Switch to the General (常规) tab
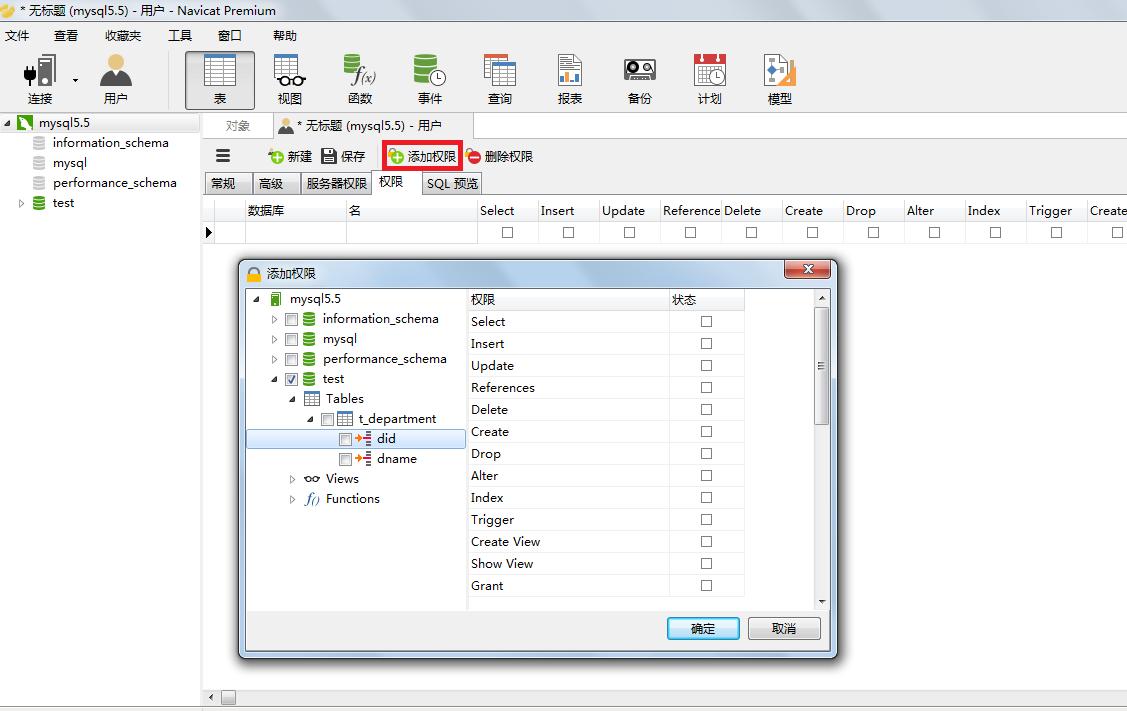The image size is (1127, 711). [x=229, y=183]
